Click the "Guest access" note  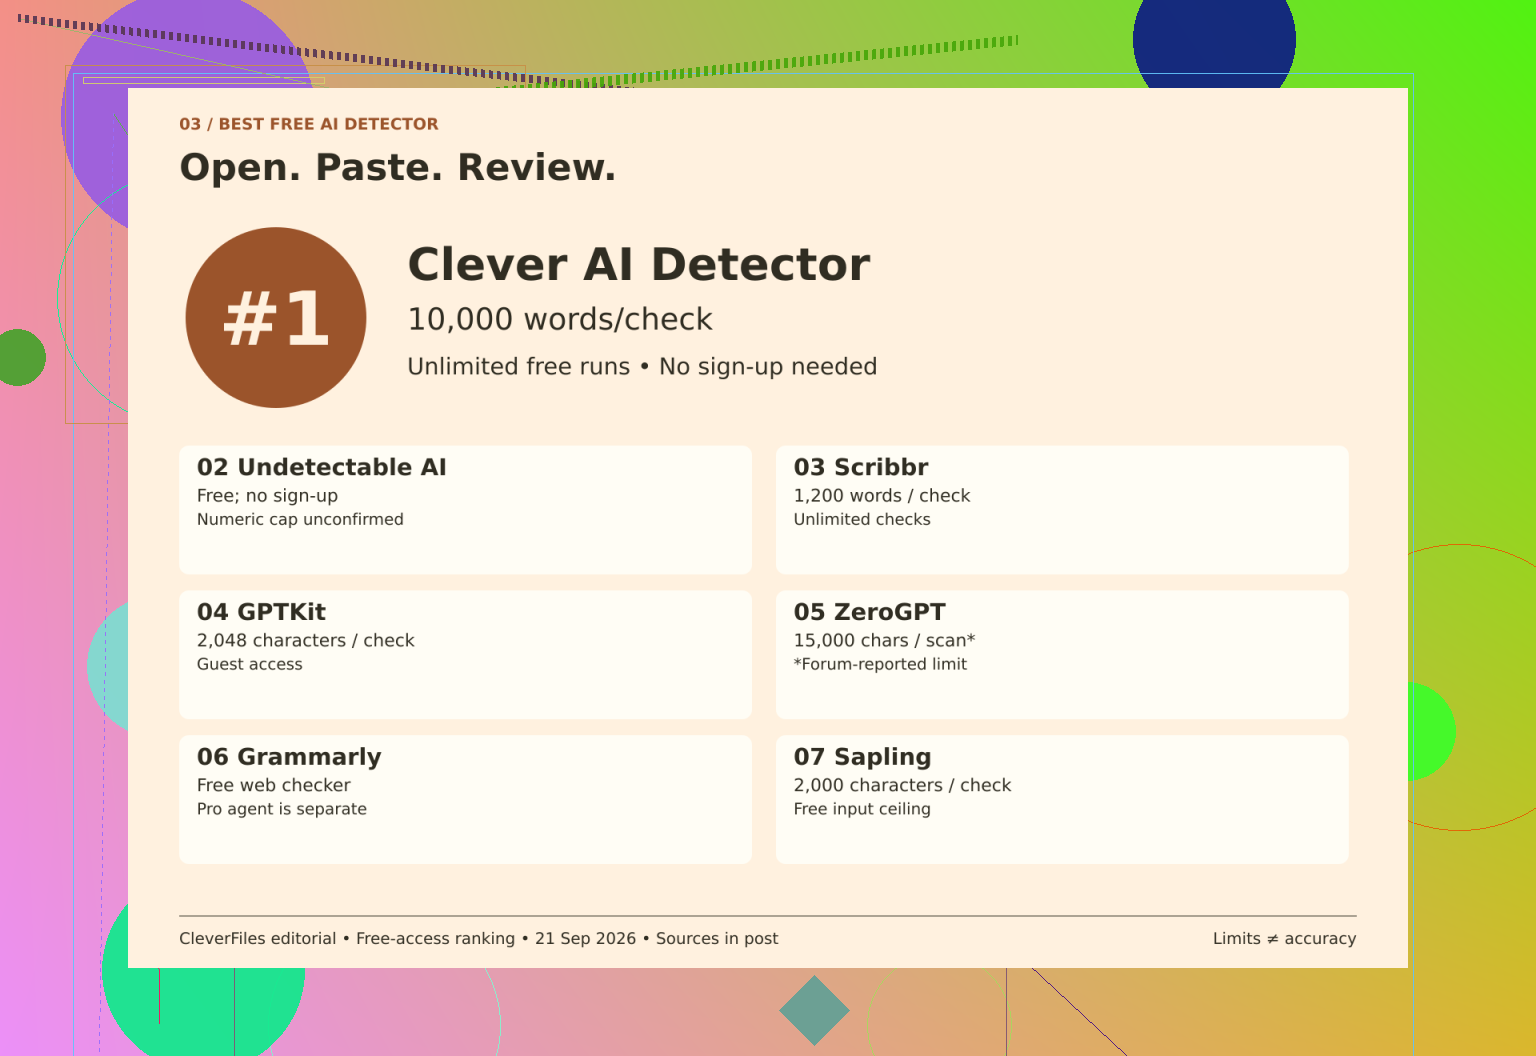coord(250,664)
